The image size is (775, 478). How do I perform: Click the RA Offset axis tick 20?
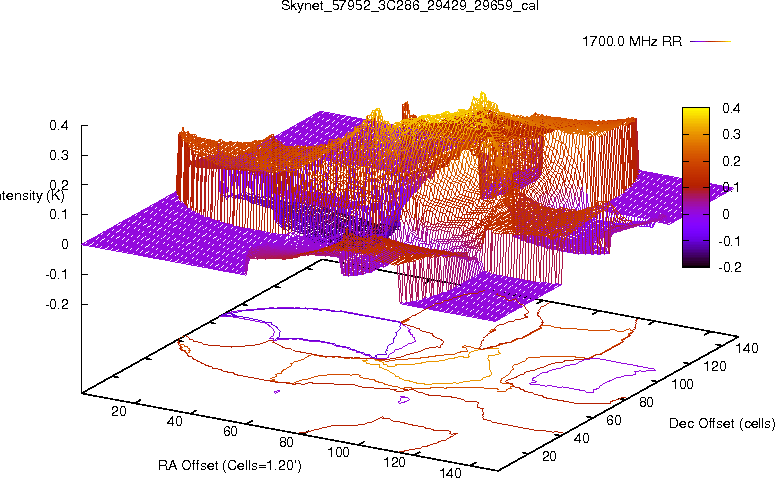(119, 411)
